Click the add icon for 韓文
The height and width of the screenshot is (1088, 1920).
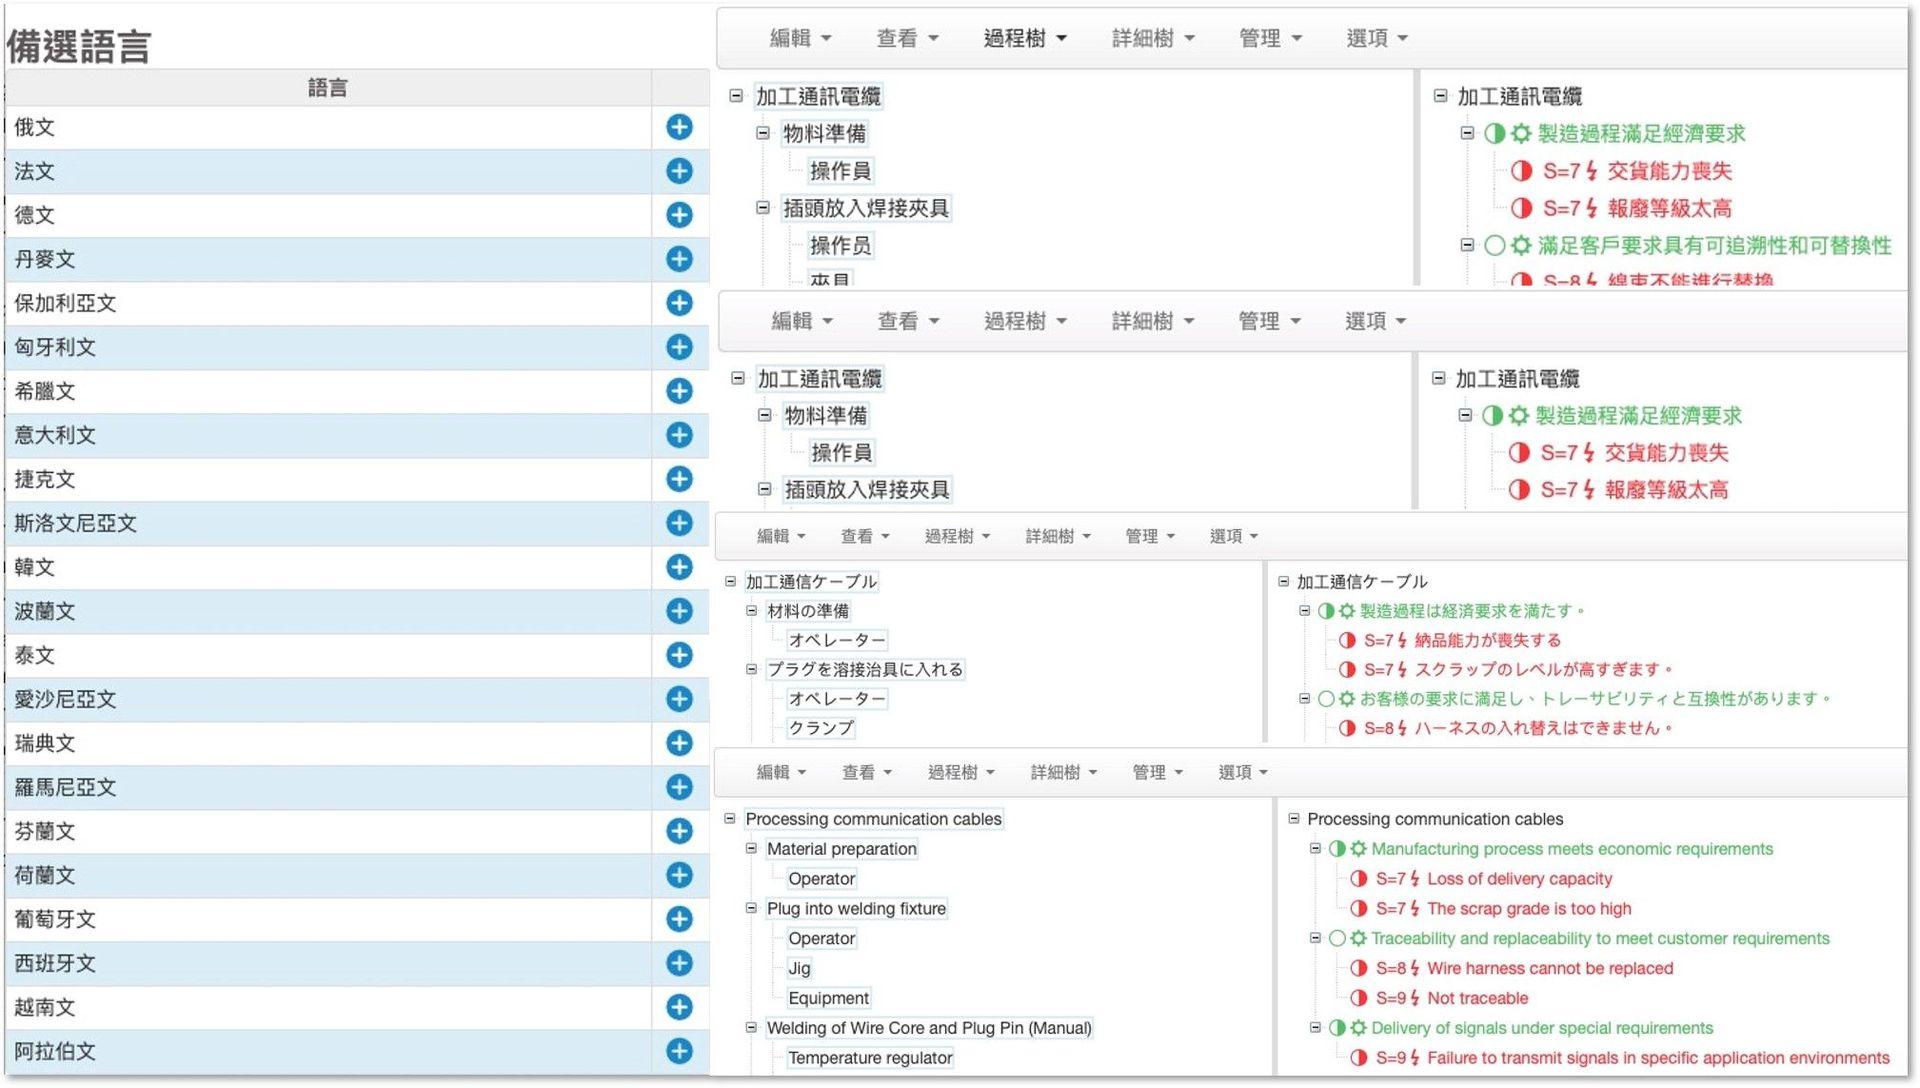679,567
